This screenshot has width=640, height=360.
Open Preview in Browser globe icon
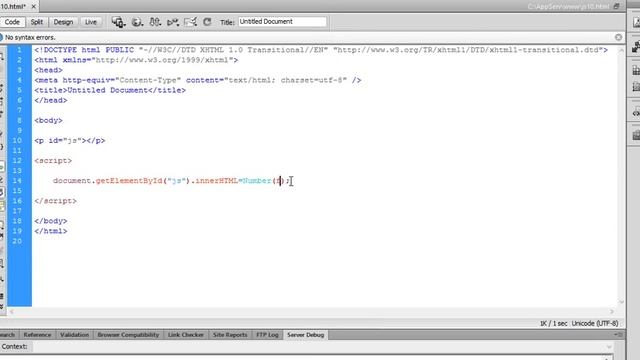(137, 22)
